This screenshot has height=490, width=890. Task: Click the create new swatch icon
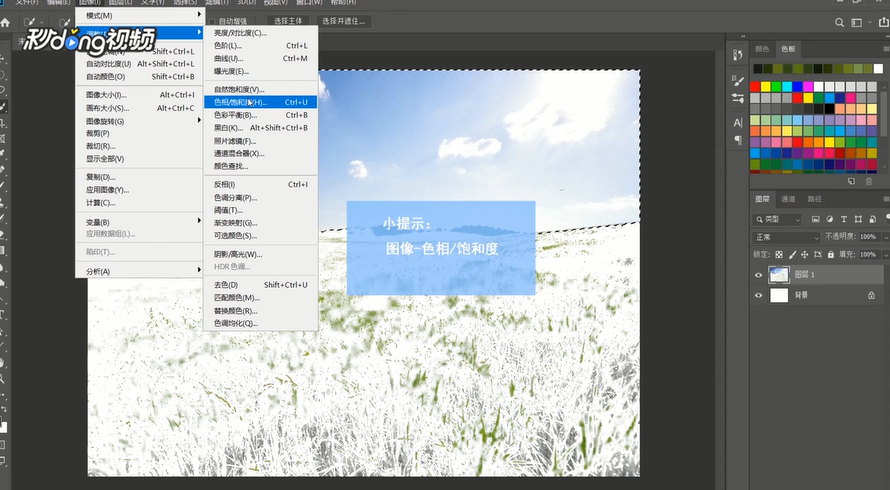[x=851, y=182]
